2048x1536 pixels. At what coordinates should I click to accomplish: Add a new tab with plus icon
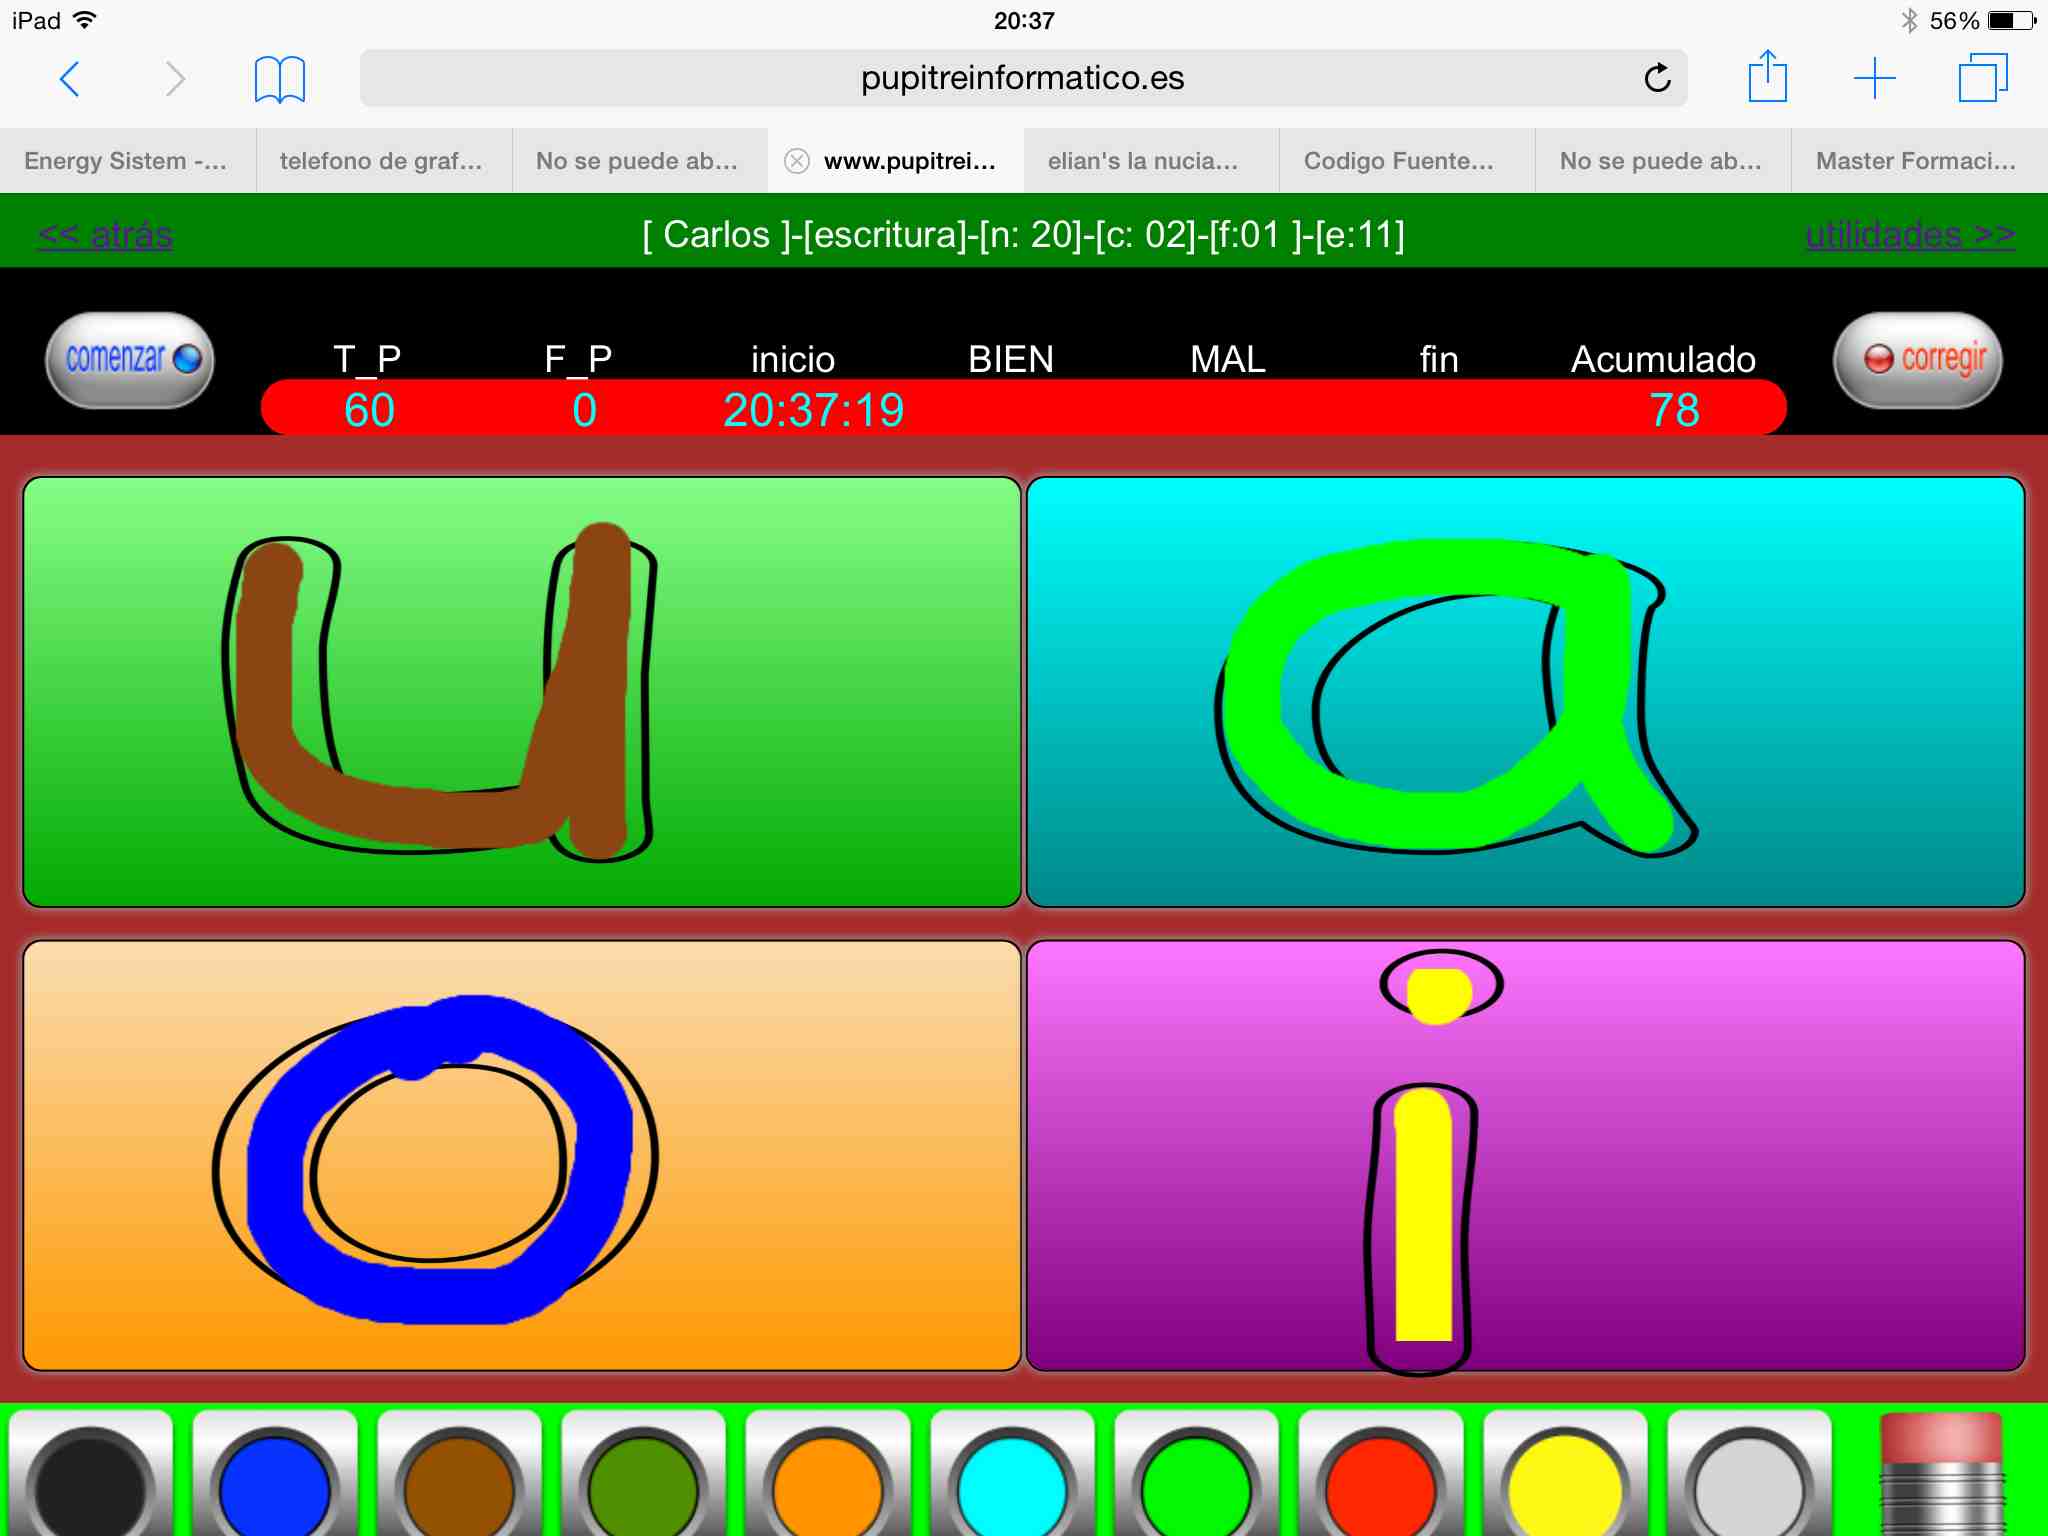coord(1874,78)
